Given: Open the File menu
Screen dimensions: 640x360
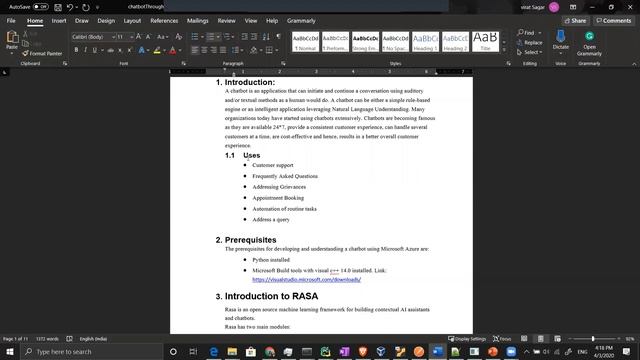Looking at the screenshot, I should click(x=11, y=21).
